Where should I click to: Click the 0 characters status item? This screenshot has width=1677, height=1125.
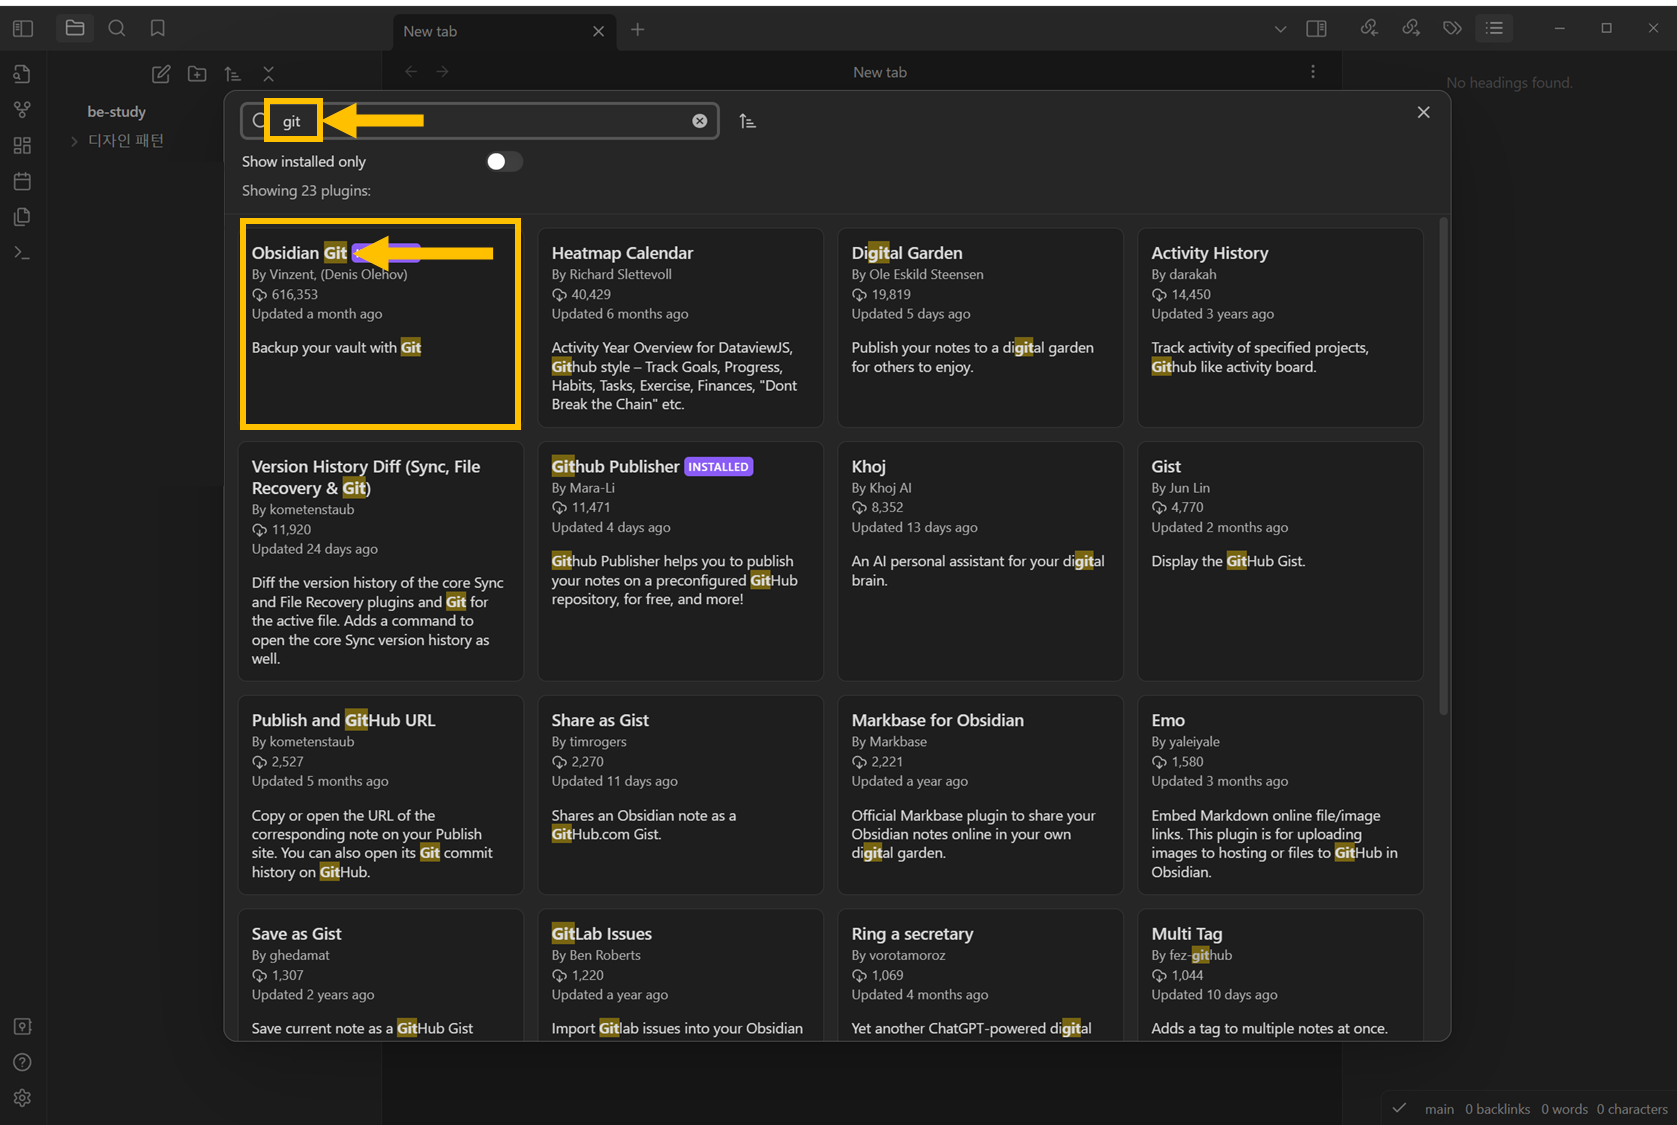click(x=1632, y=1109)
